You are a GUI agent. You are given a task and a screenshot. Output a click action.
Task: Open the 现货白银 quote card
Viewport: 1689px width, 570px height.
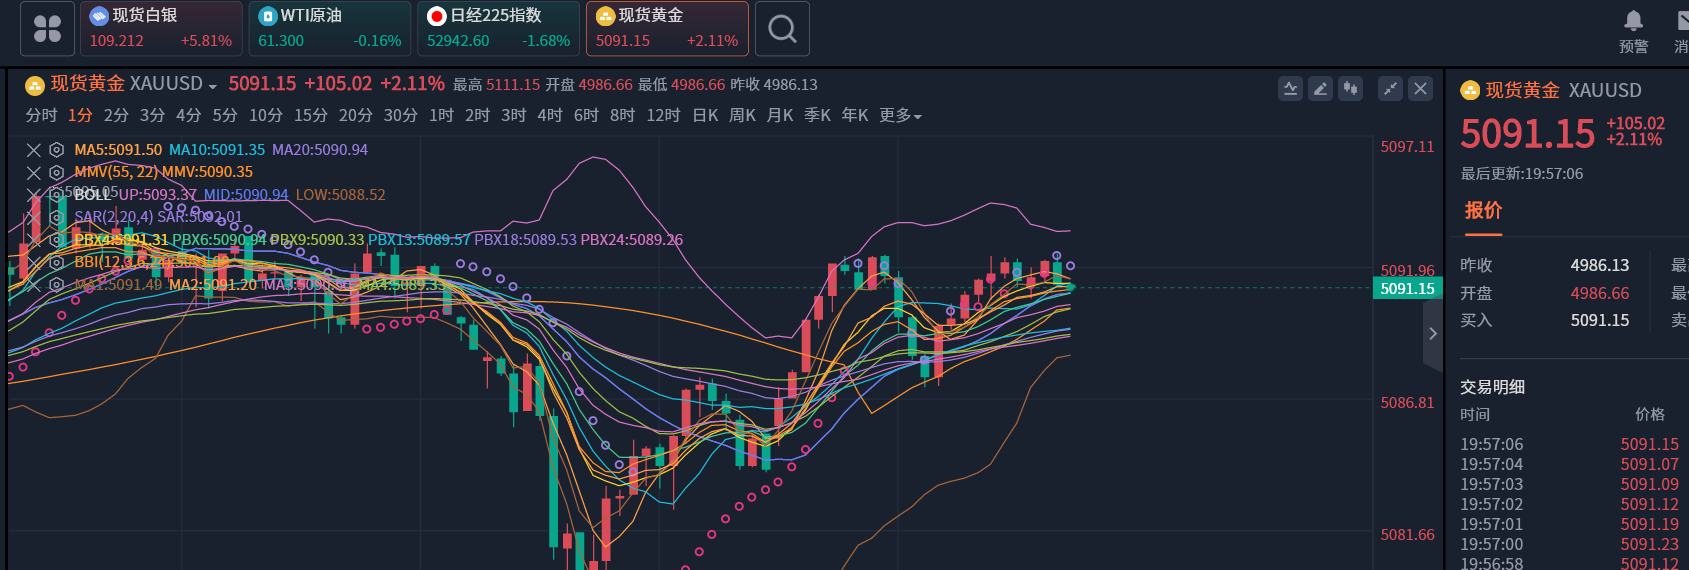[x=161, y=29]
